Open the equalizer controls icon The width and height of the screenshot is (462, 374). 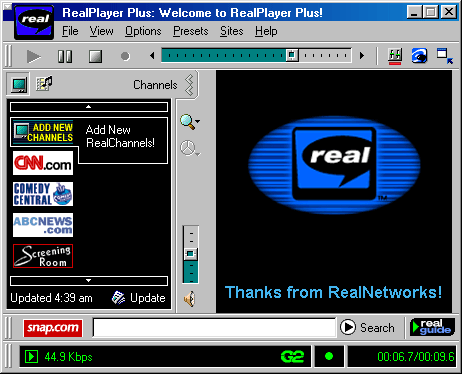[395, 56]
